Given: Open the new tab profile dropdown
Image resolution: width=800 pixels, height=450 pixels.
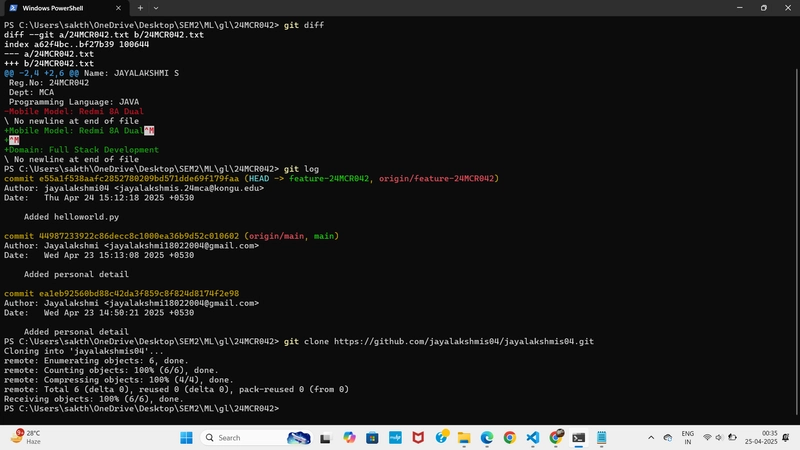Looking at the screenshot, I should pyautogui.click(x=156, y=8).
